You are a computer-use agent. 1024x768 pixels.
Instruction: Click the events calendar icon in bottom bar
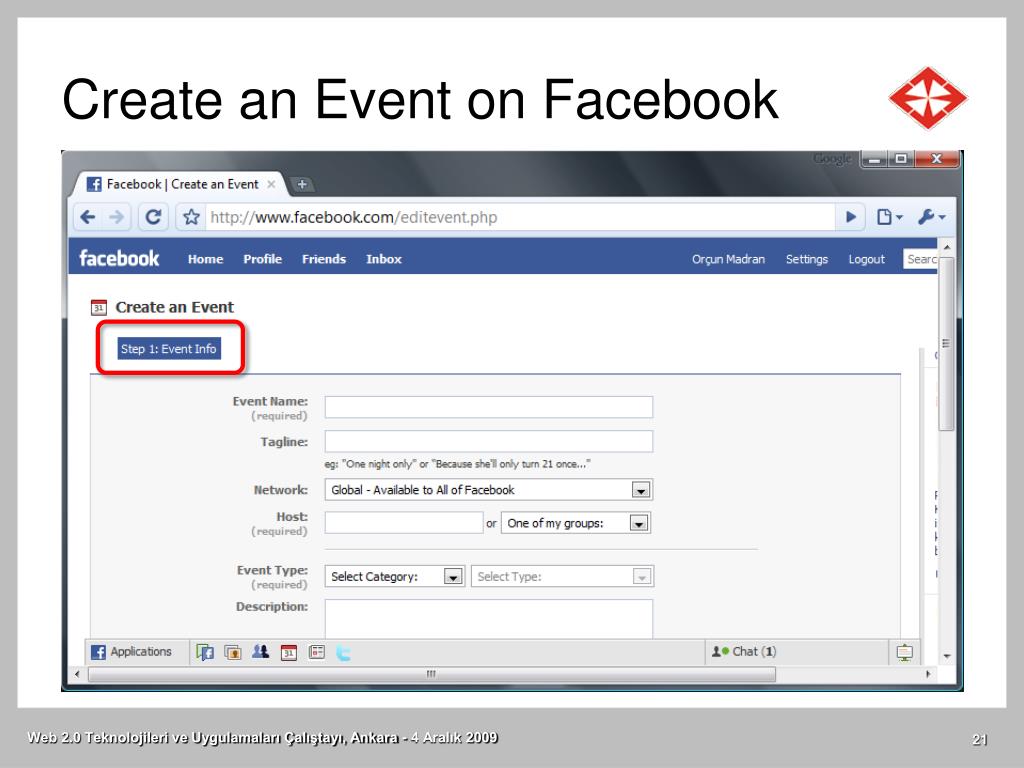(289, 652)
